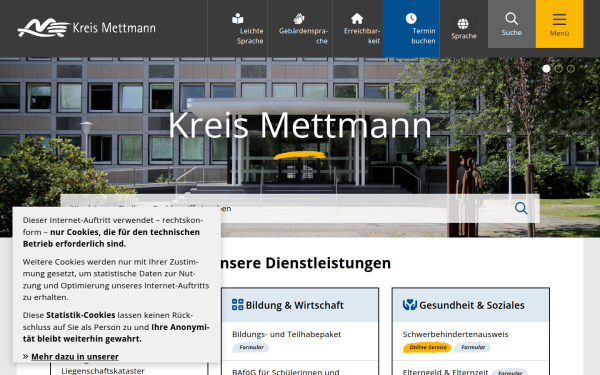This screenshot has width=600, height=375.
Task: Open the Suche search panel
Action: (x=512, y=24)
